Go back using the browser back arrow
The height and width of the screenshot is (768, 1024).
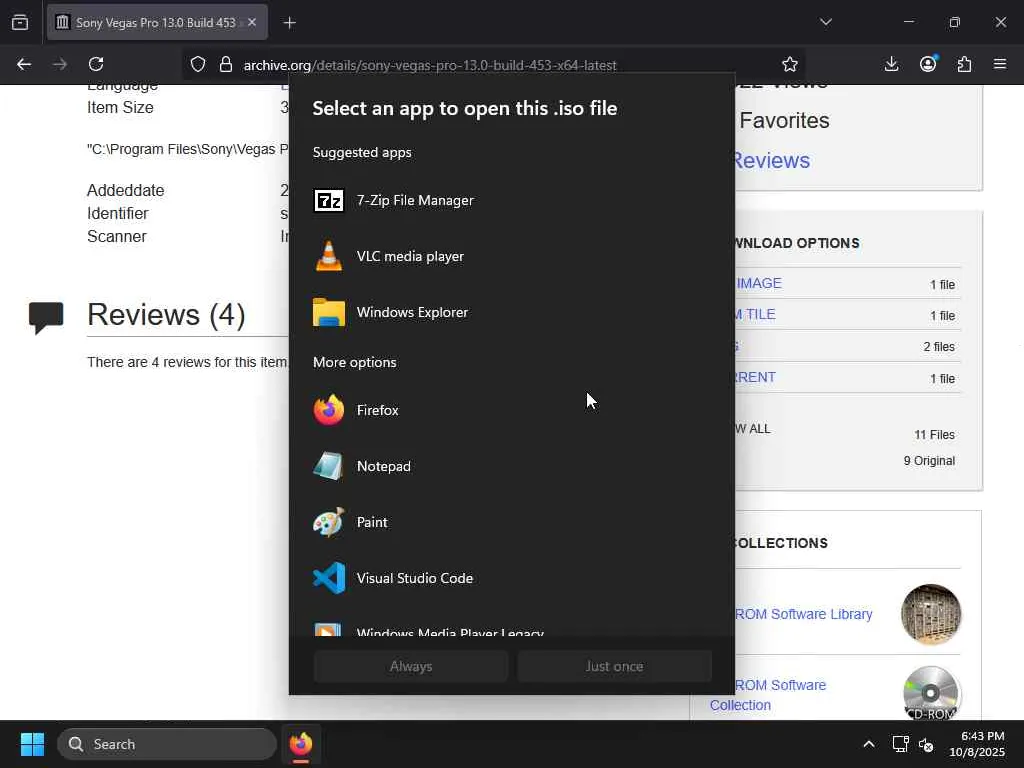(24, 64)
